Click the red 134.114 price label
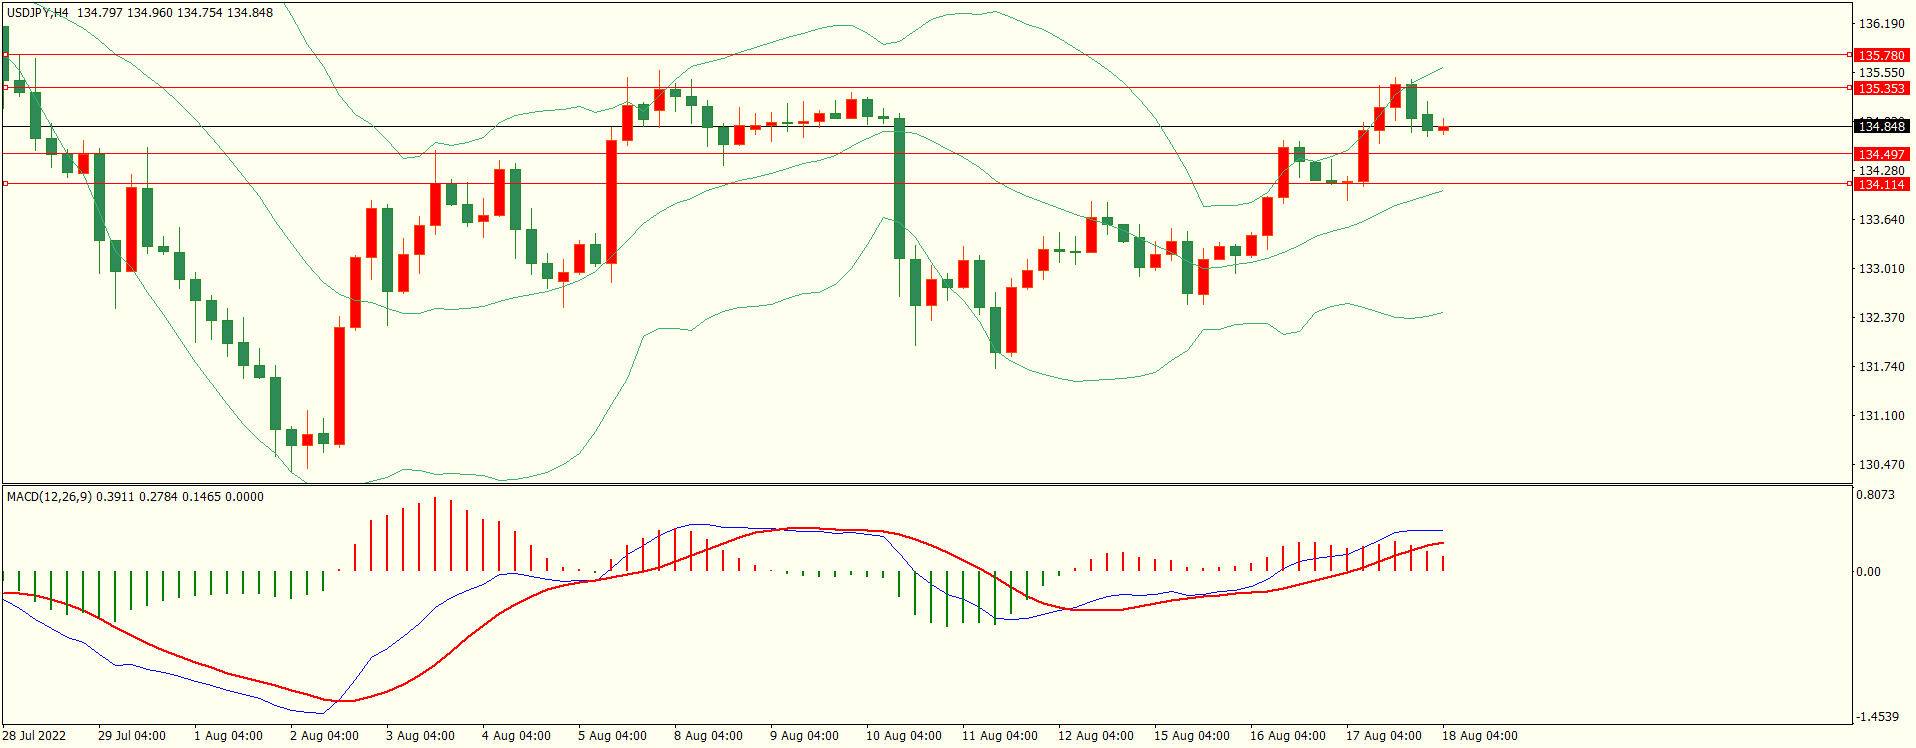1916x748 pixels. point(1881,185)
